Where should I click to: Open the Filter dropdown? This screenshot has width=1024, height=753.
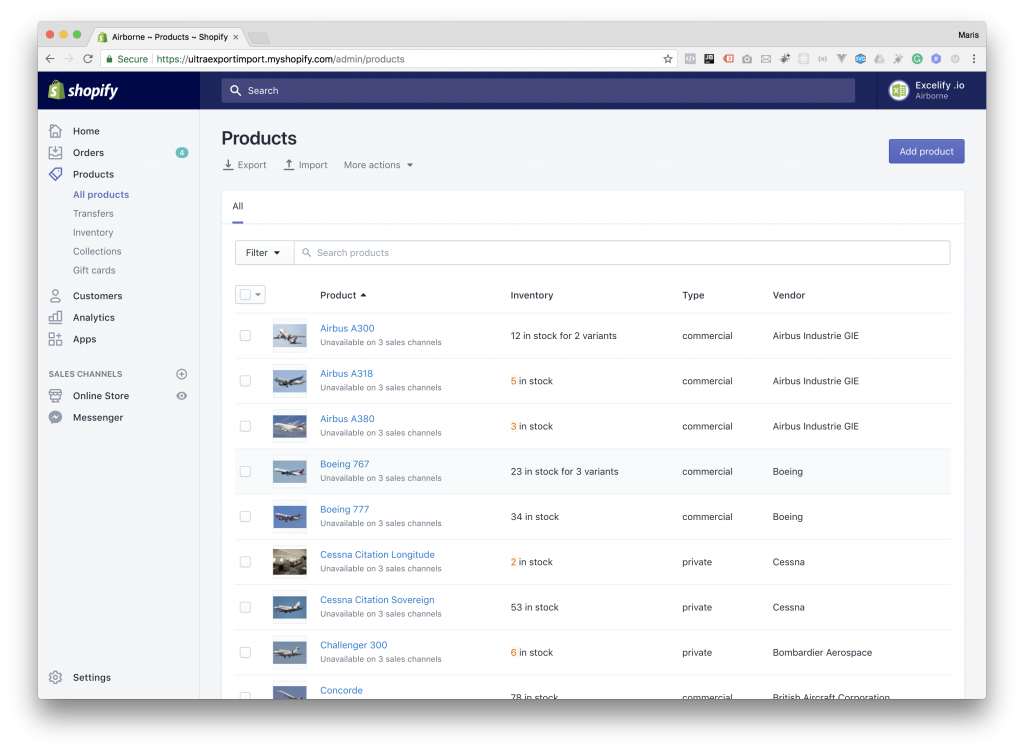263,252
